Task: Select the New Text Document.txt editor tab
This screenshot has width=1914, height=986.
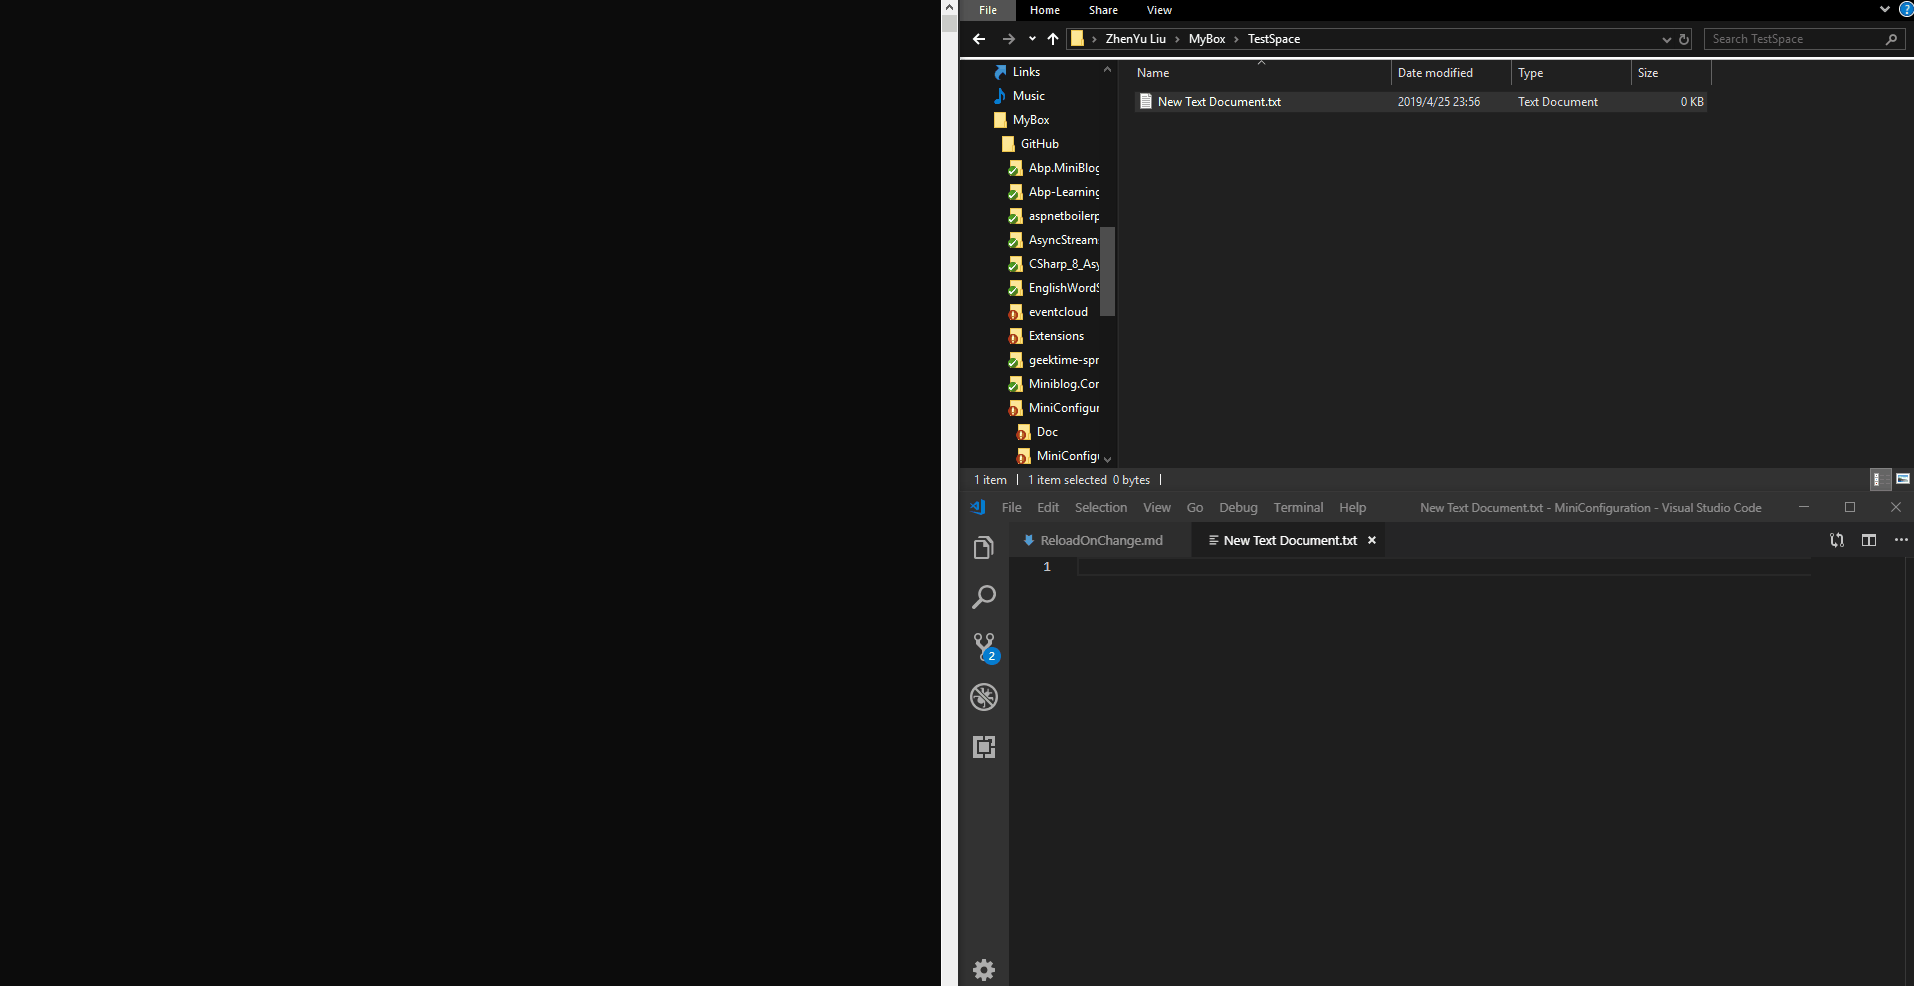Action: click(x=1290, y=540)
